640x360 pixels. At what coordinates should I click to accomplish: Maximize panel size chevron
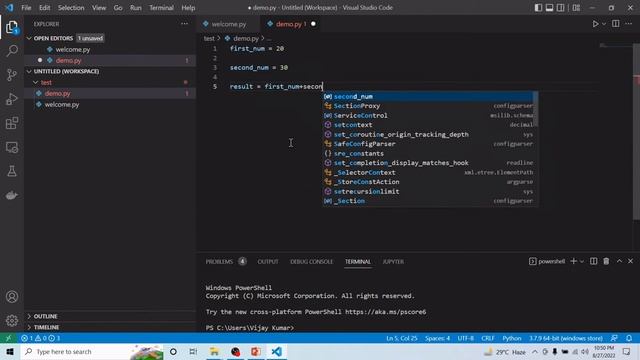click(x=619, y=261)
